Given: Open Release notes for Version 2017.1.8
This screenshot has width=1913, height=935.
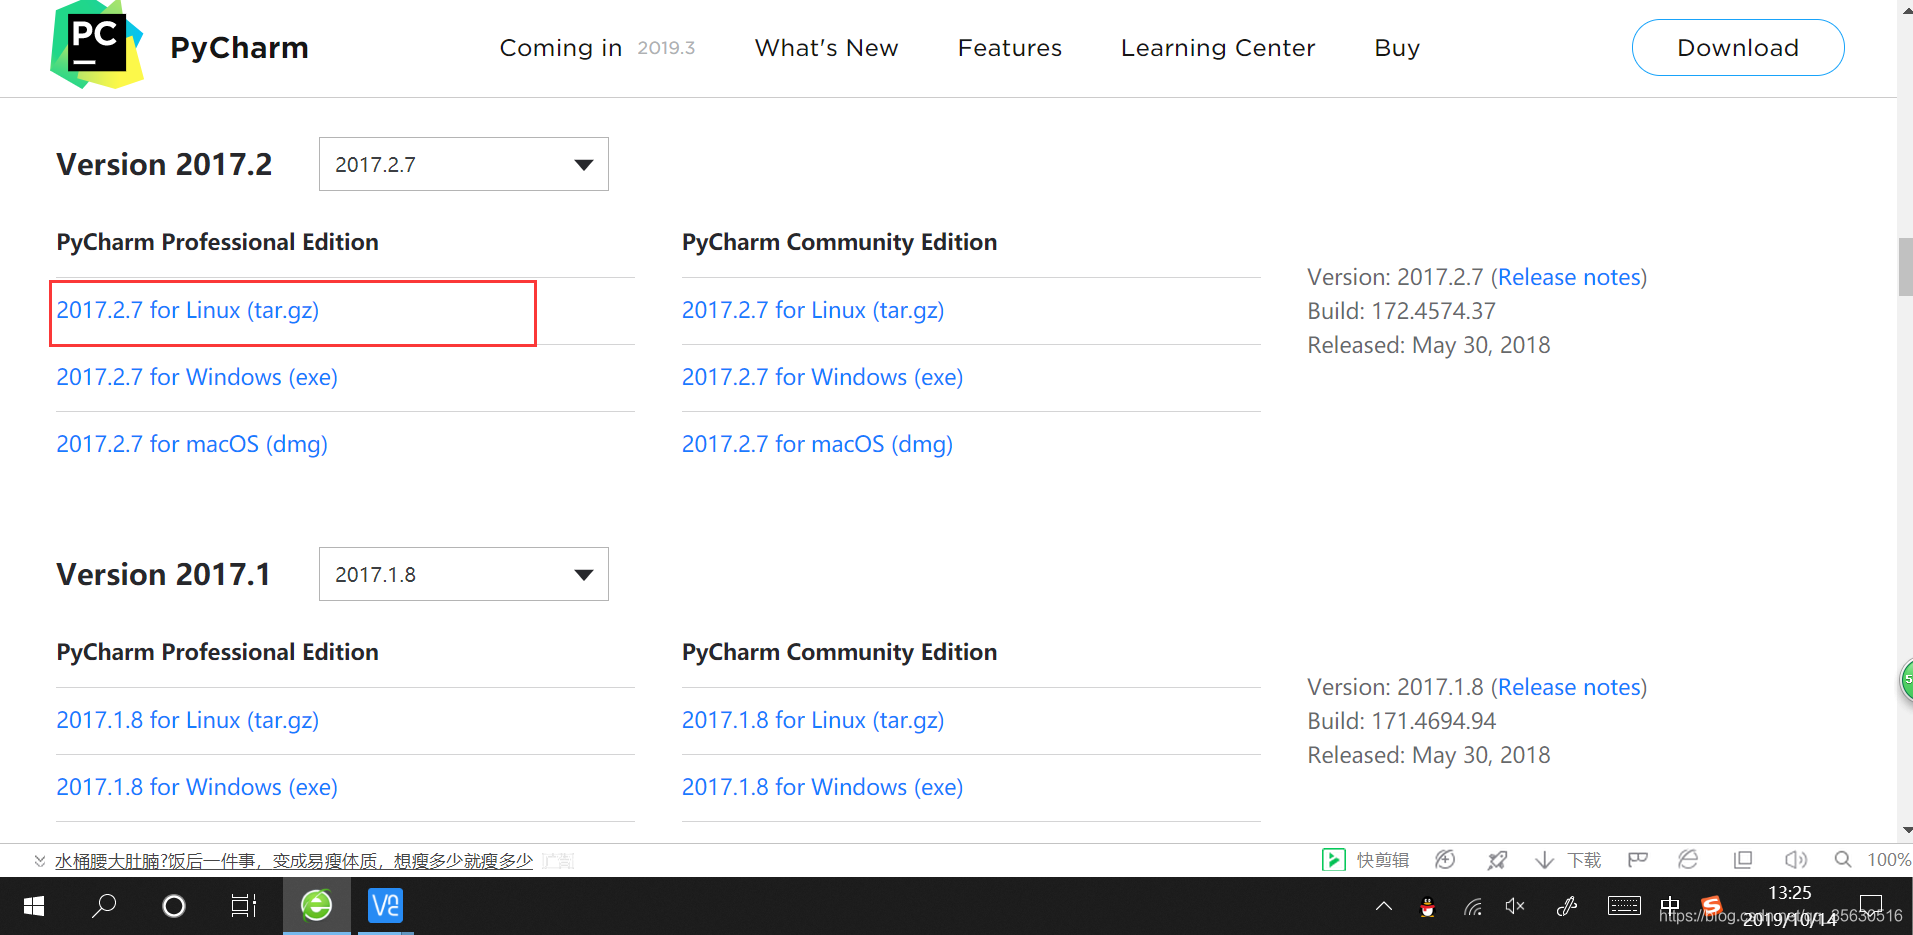Looking at the screenshot, I should pyautogui.click(x=1569, y=687).
